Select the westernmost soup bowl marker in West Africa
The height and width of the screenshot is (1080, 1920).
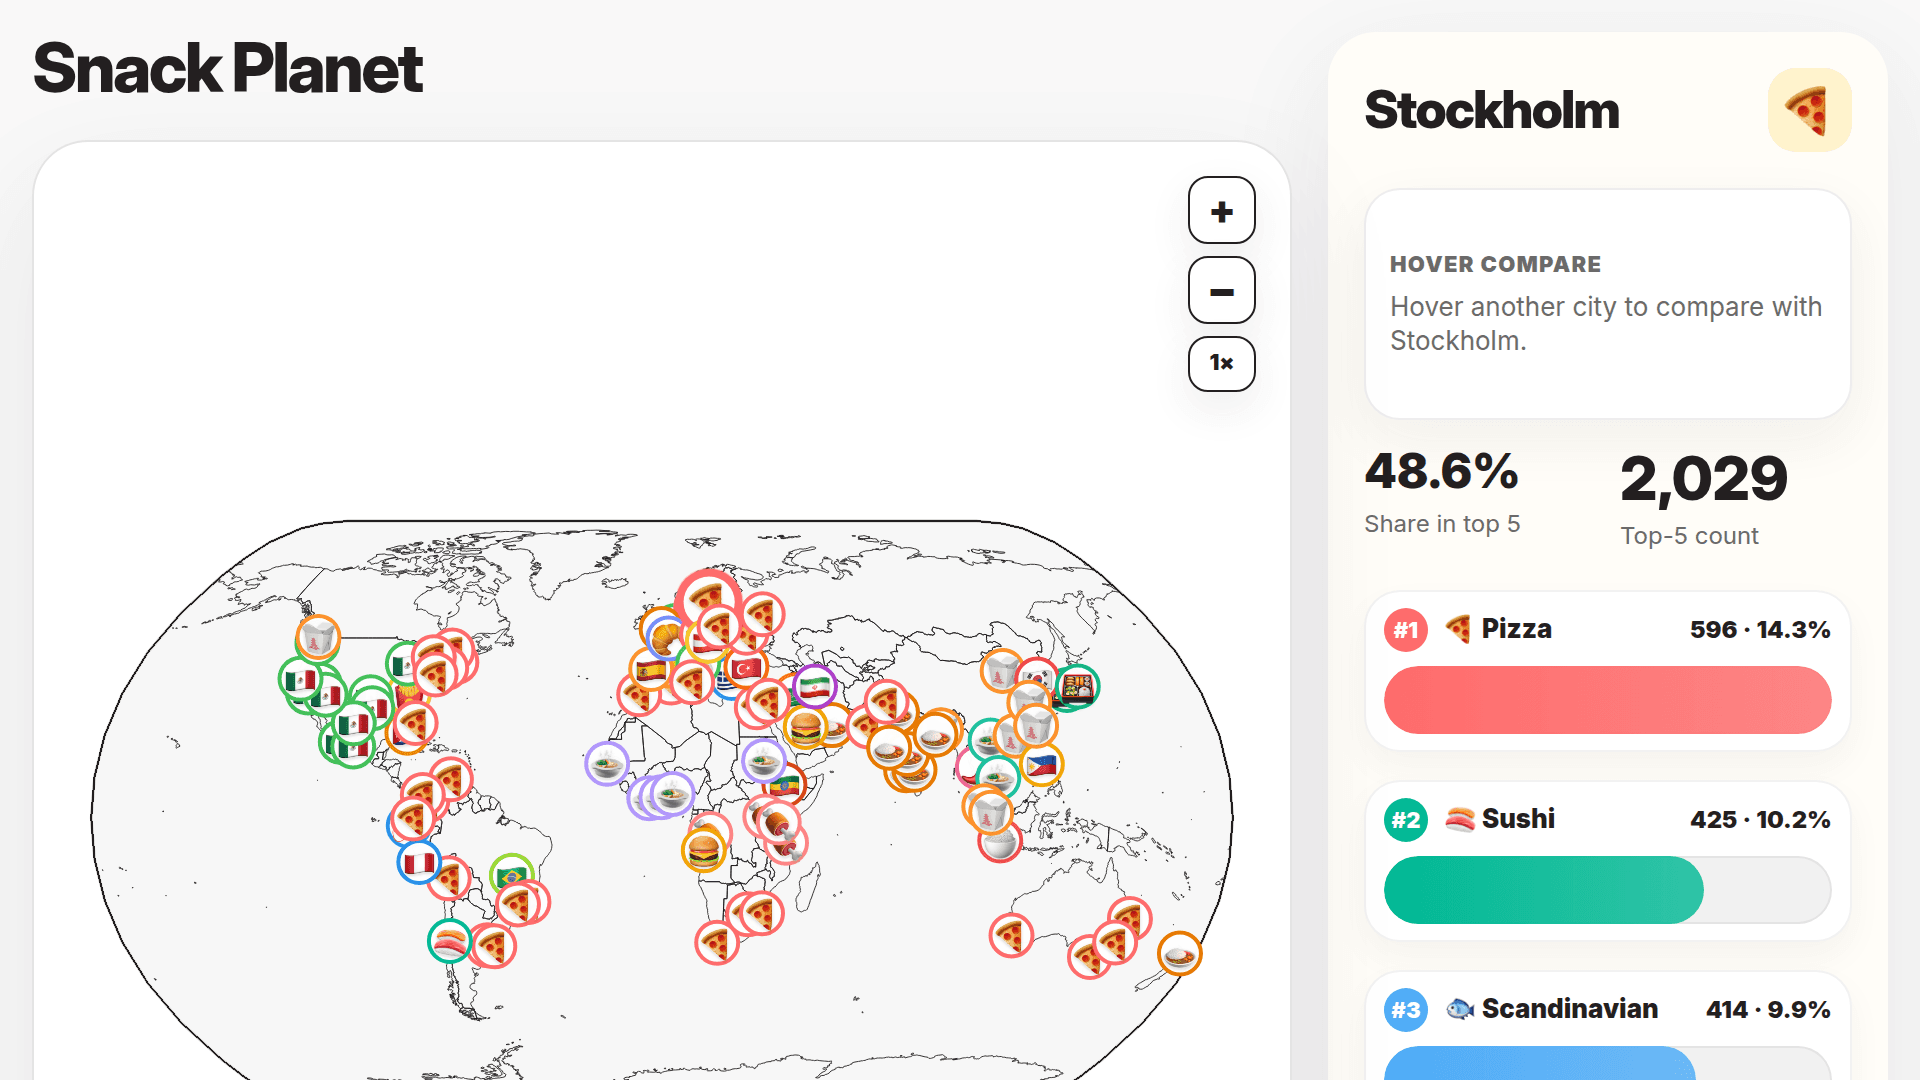click(607, 764)
